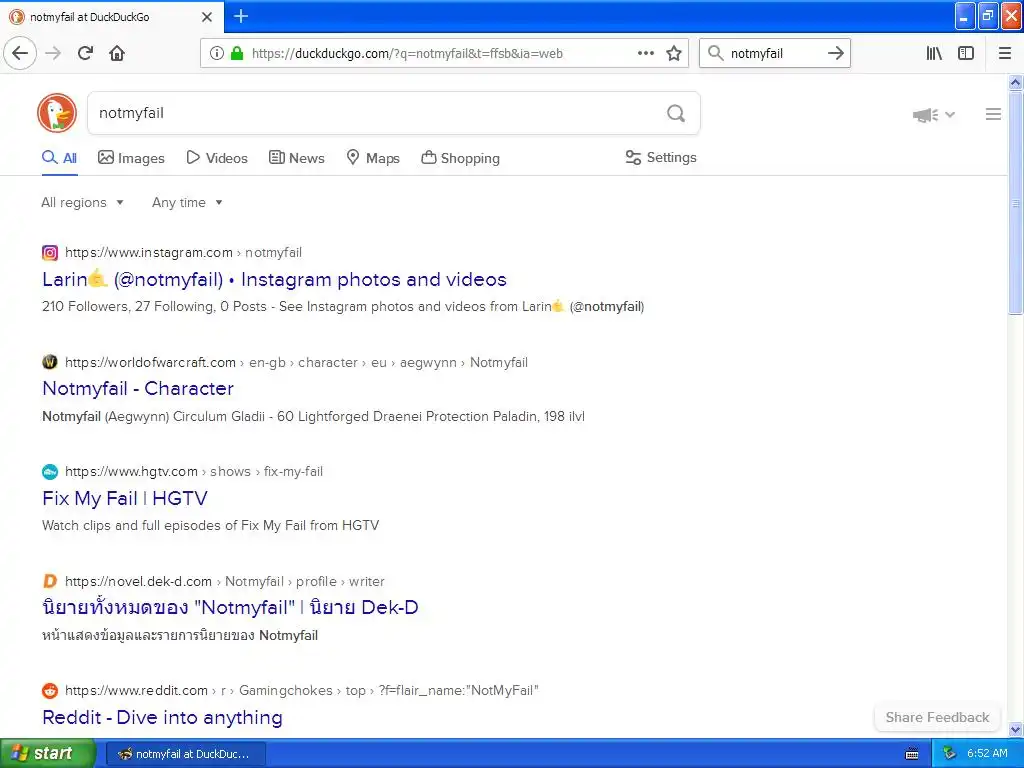
Task: Open the Firefox home page icon
Action: coord(117,54)
